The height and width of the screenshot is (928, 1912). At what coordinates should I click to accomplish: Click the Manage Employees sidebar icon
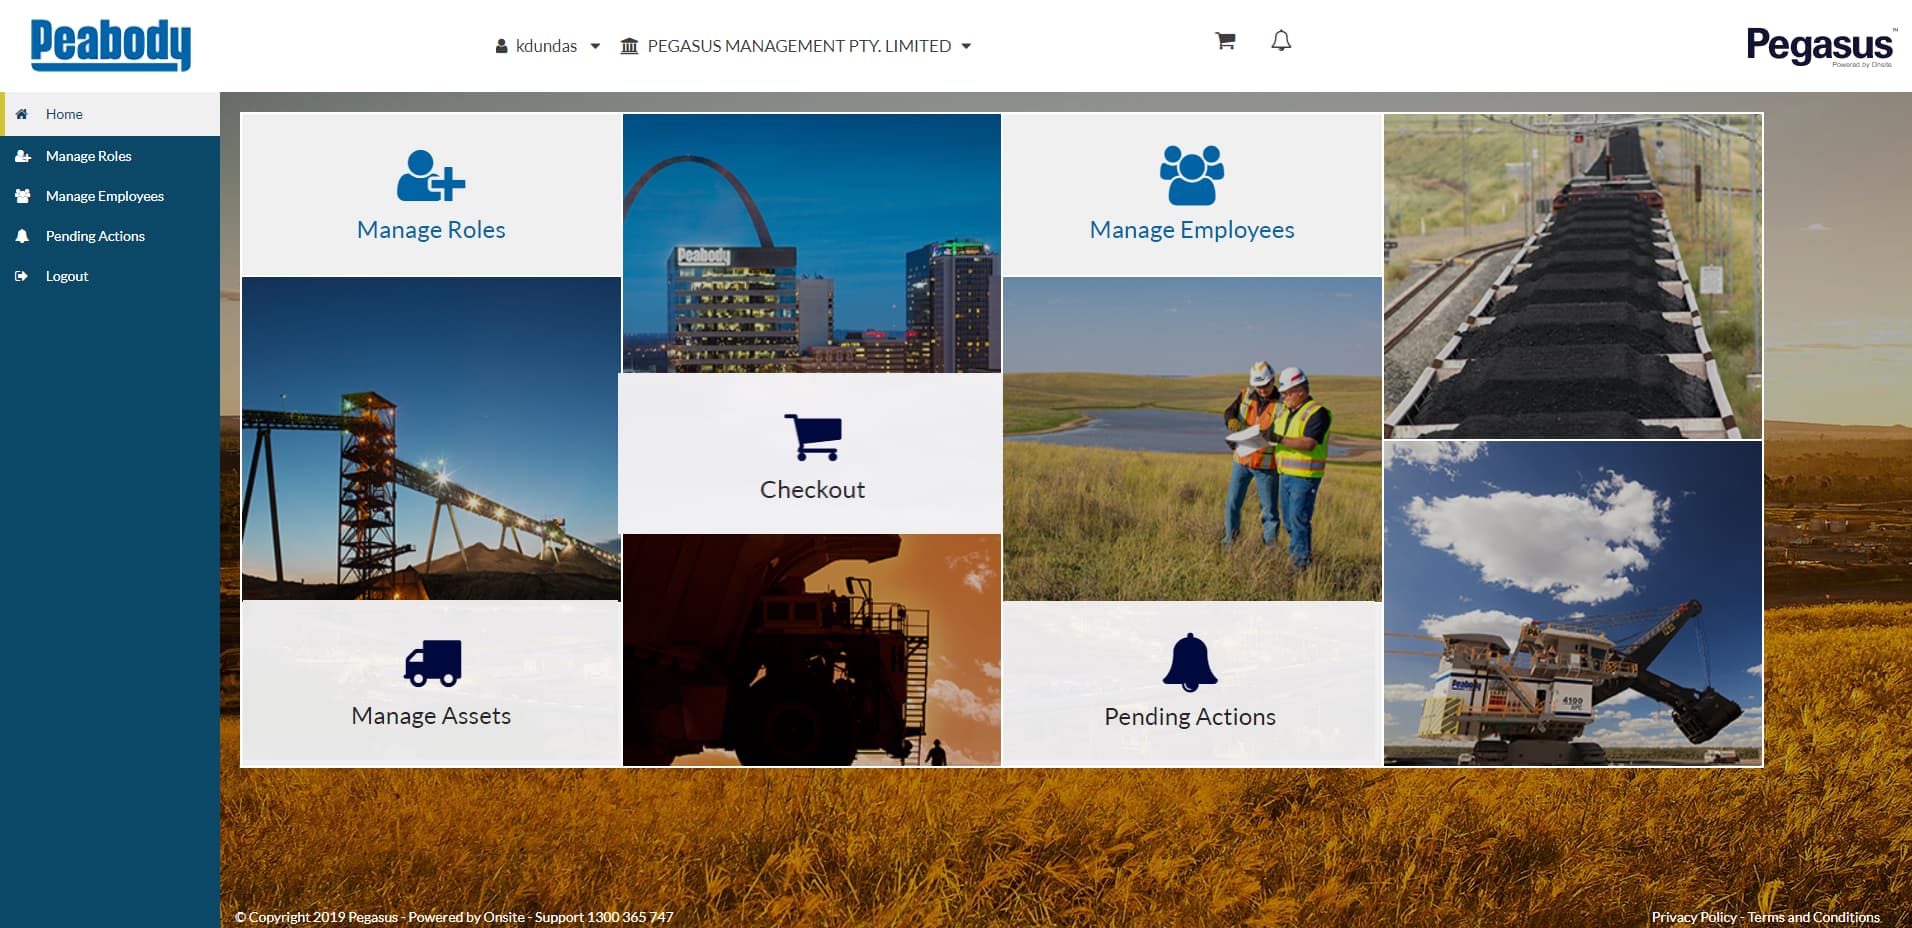click(22, 196)
